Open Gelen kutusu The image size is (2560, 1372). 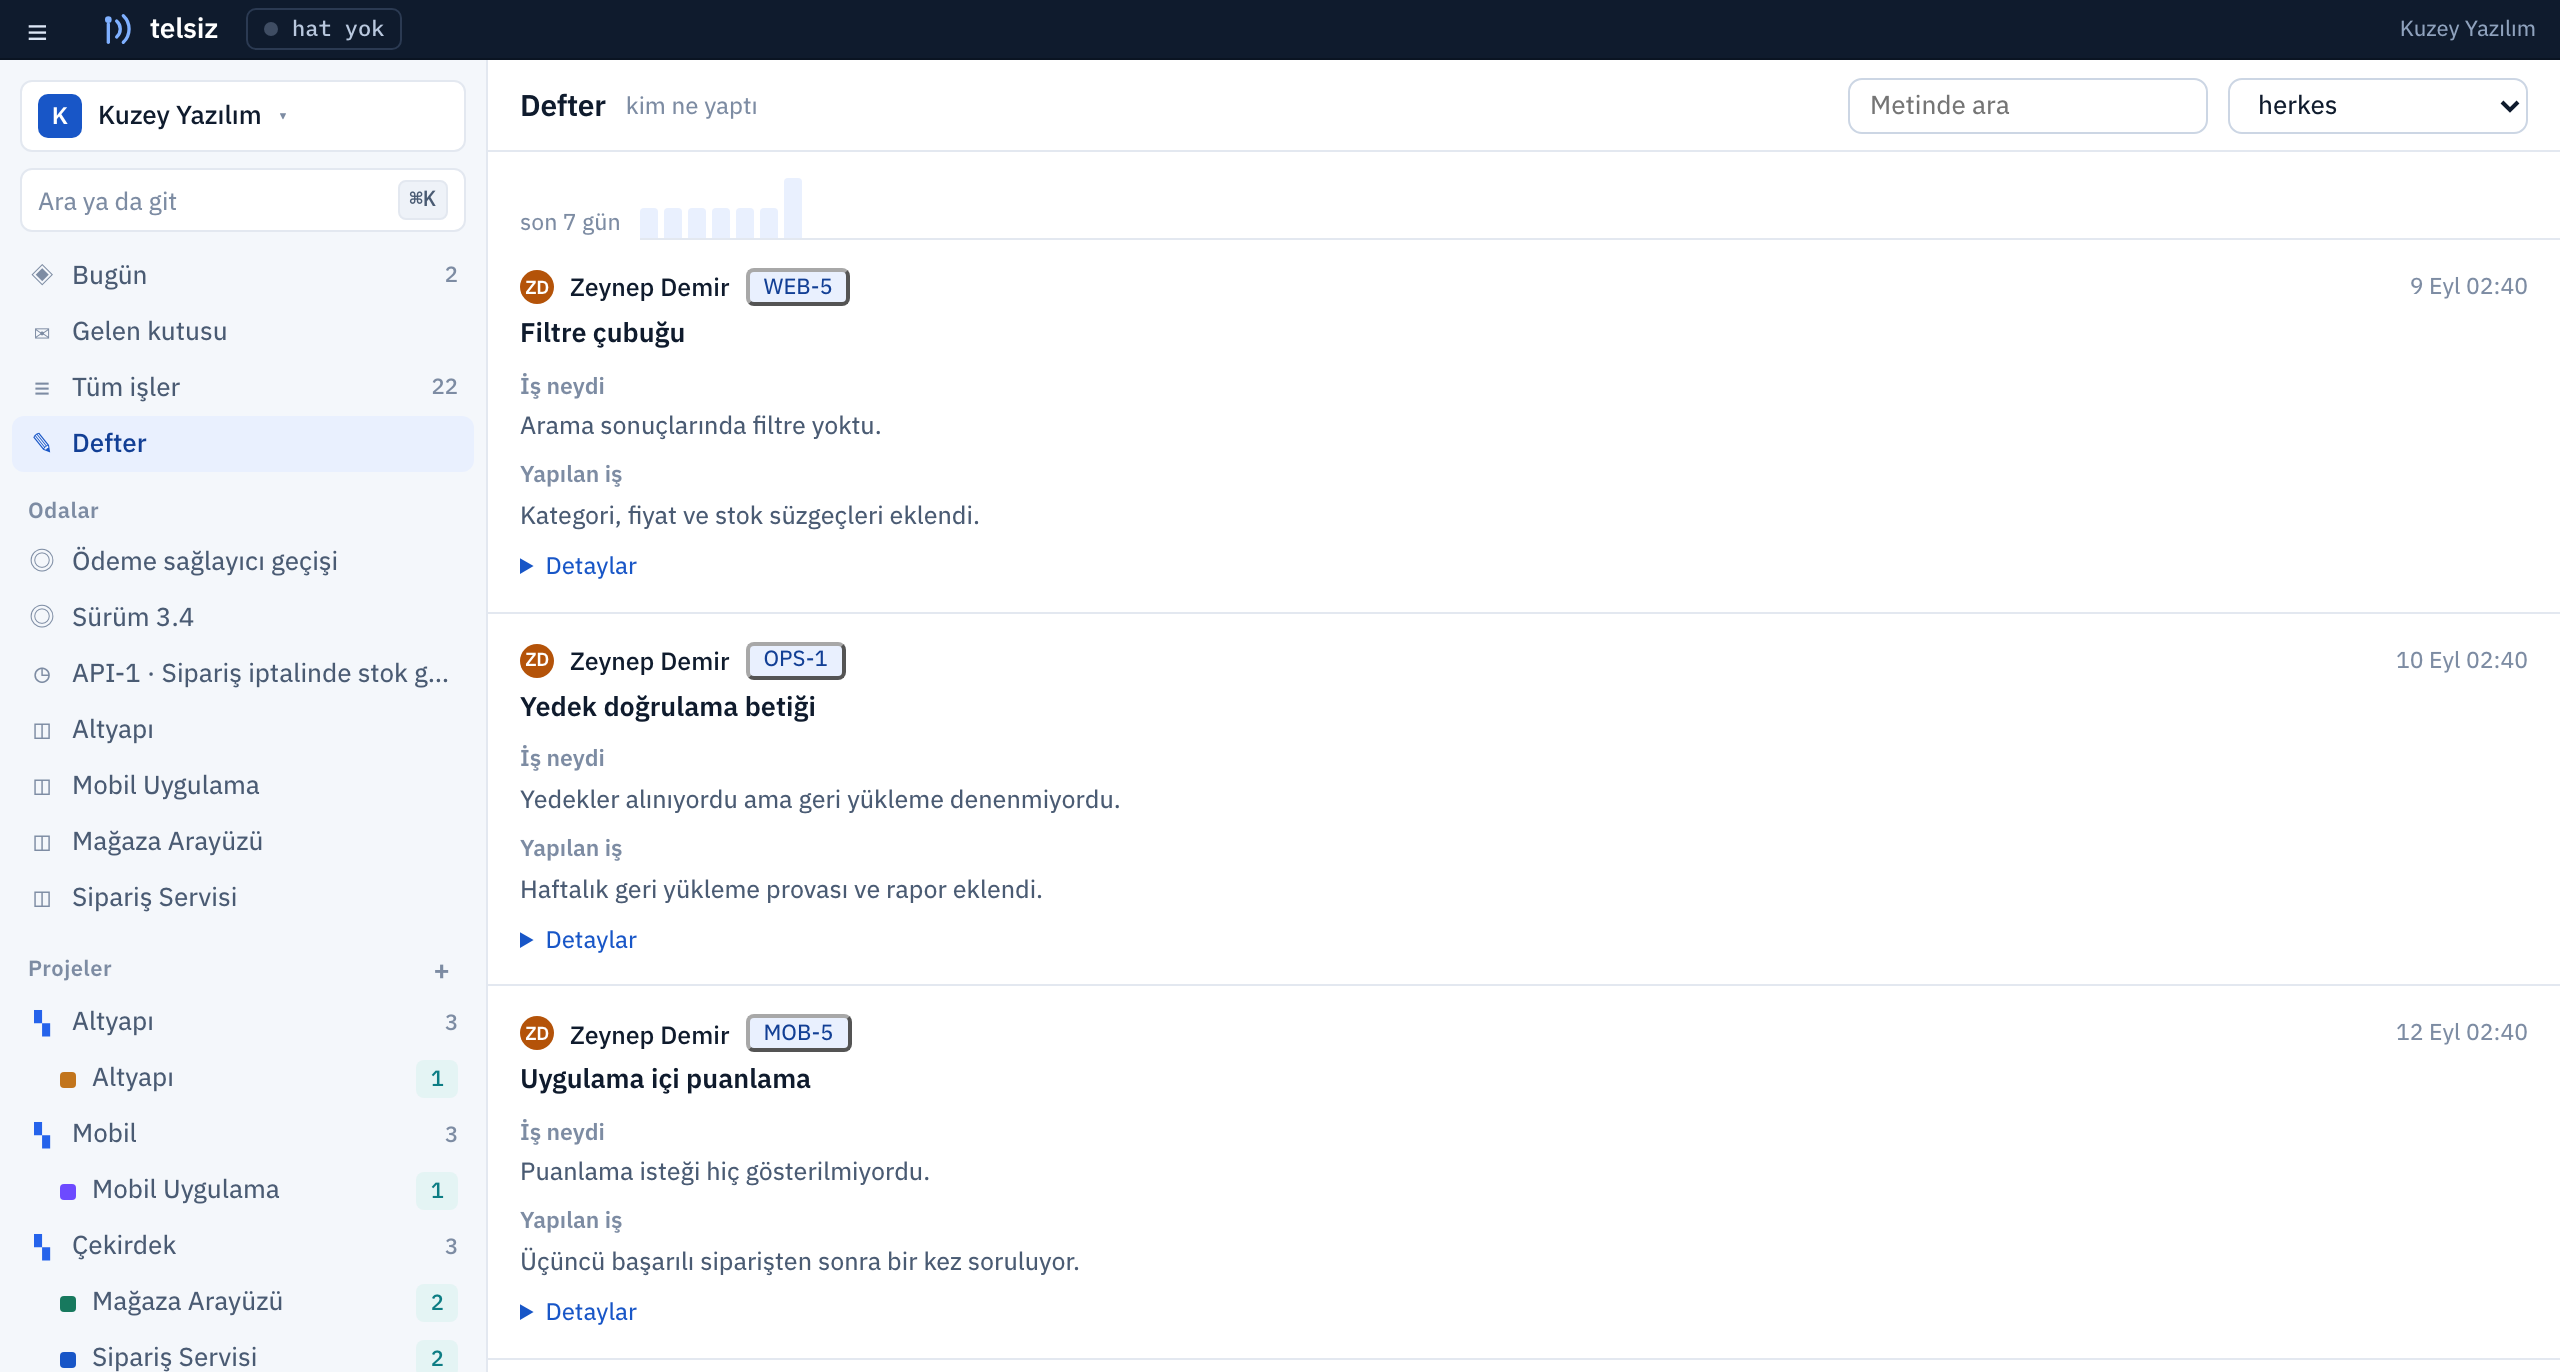coord(243,331)
